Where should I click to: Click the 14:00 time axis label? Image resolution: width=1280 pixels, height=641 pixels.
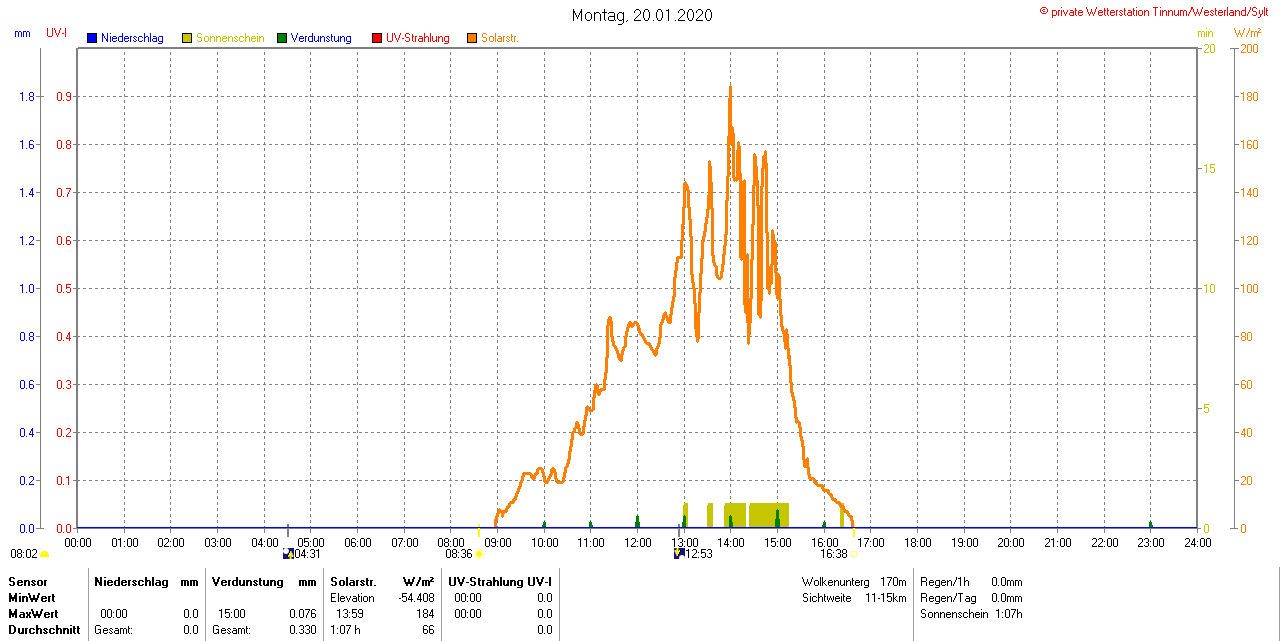point(731,543)
